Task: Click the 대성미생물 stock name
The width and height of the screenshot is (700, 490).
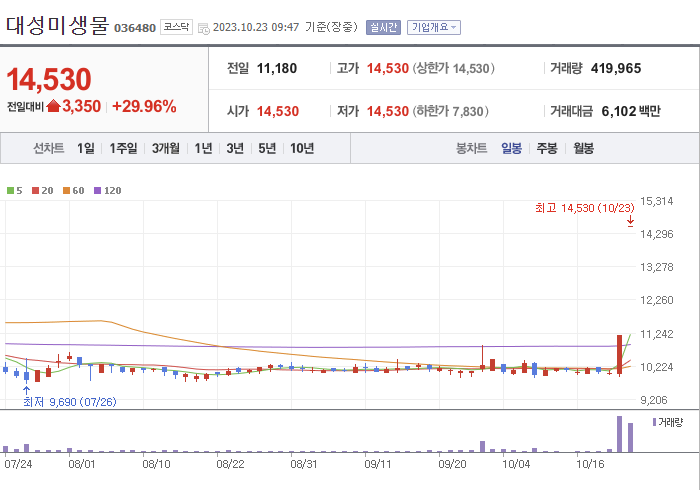Action: click(x=57, y=25)
